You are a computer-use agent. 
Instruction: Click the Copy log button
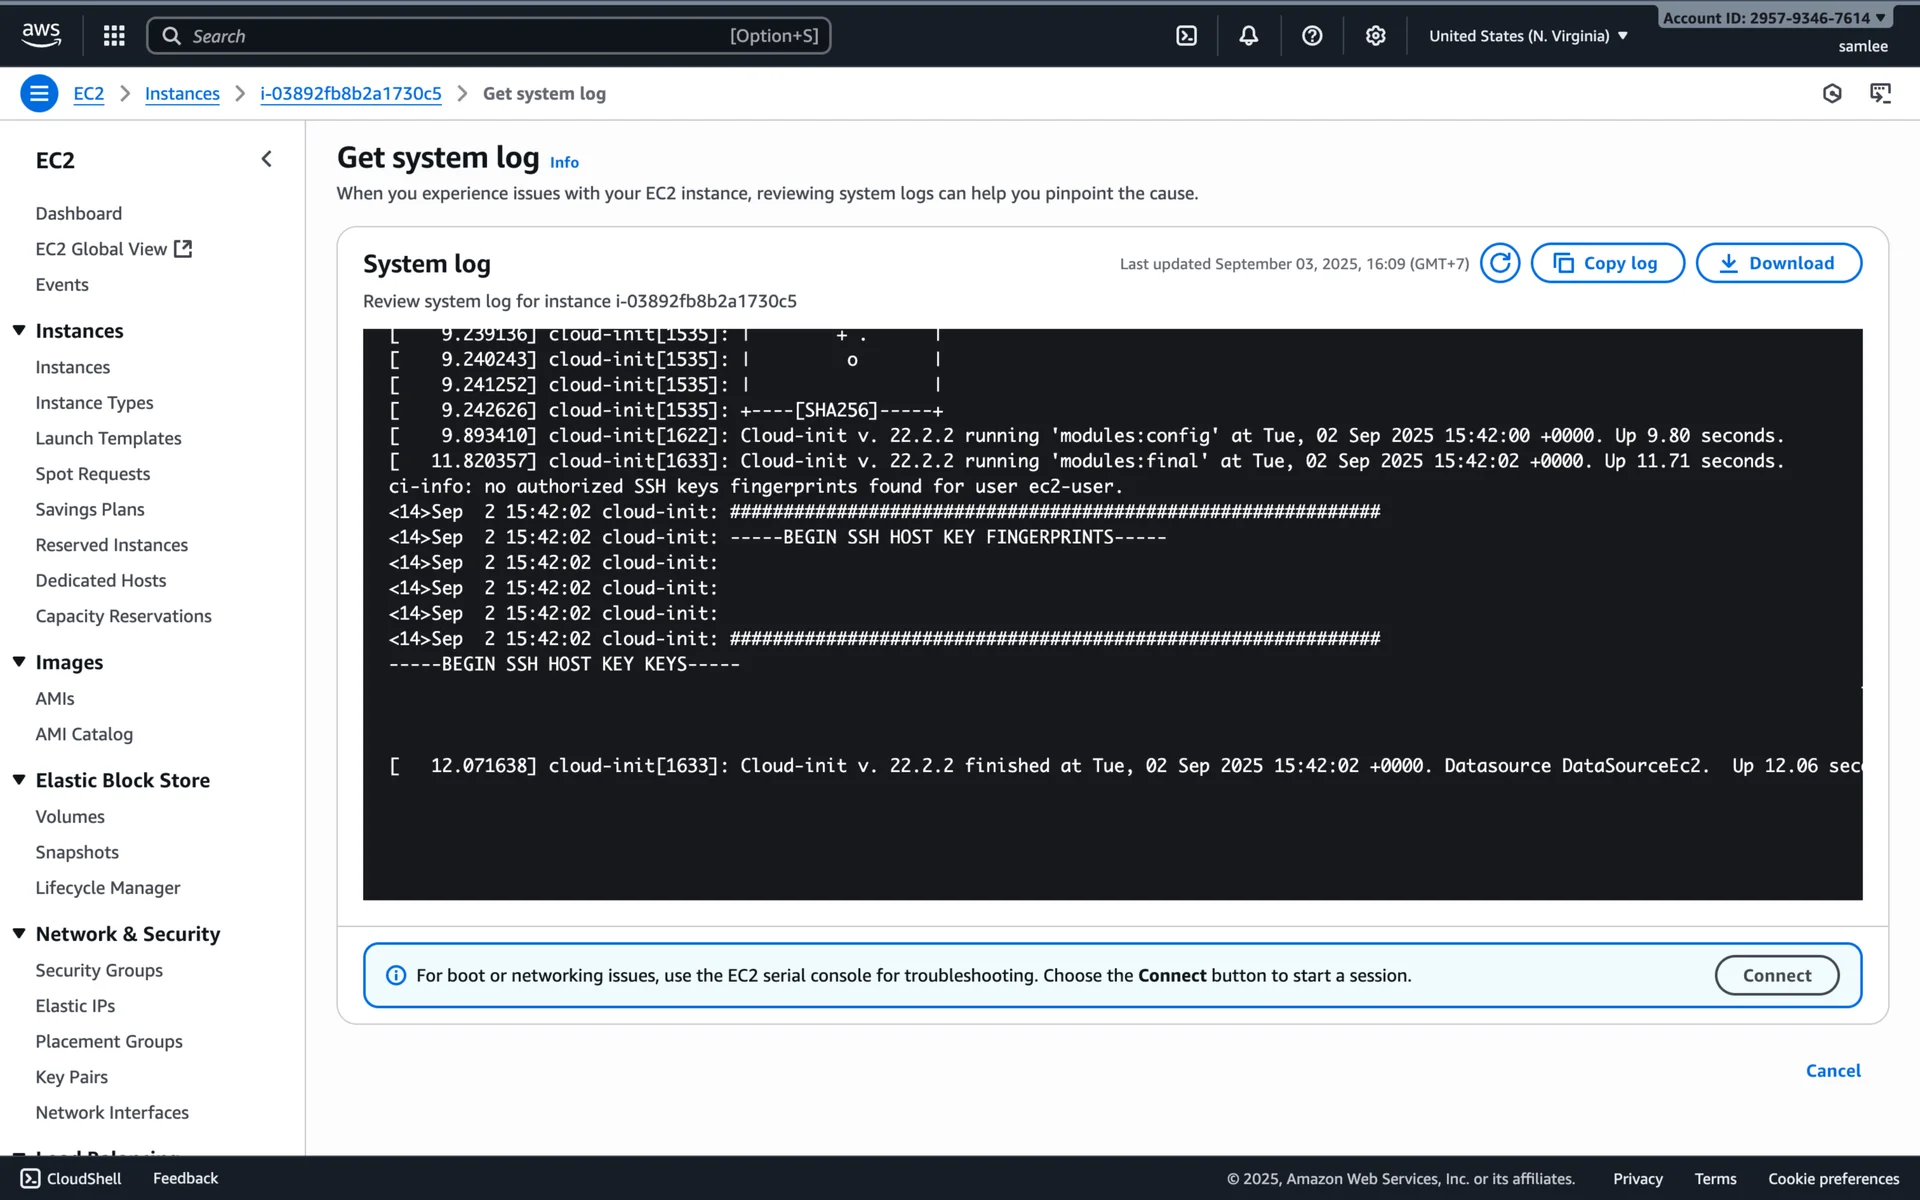coord(1607,263)
